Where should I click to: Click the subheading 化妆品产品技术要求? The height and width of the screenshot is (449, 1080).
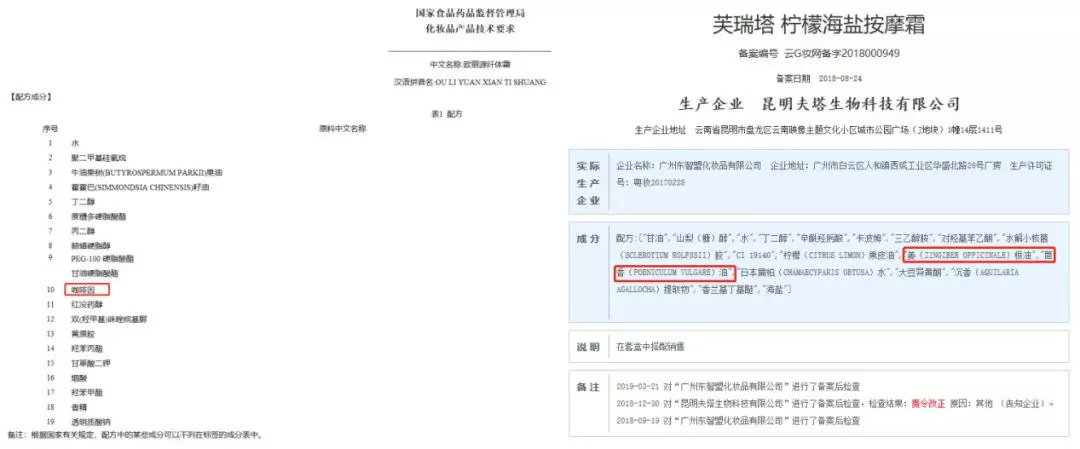tap(469, 28)
